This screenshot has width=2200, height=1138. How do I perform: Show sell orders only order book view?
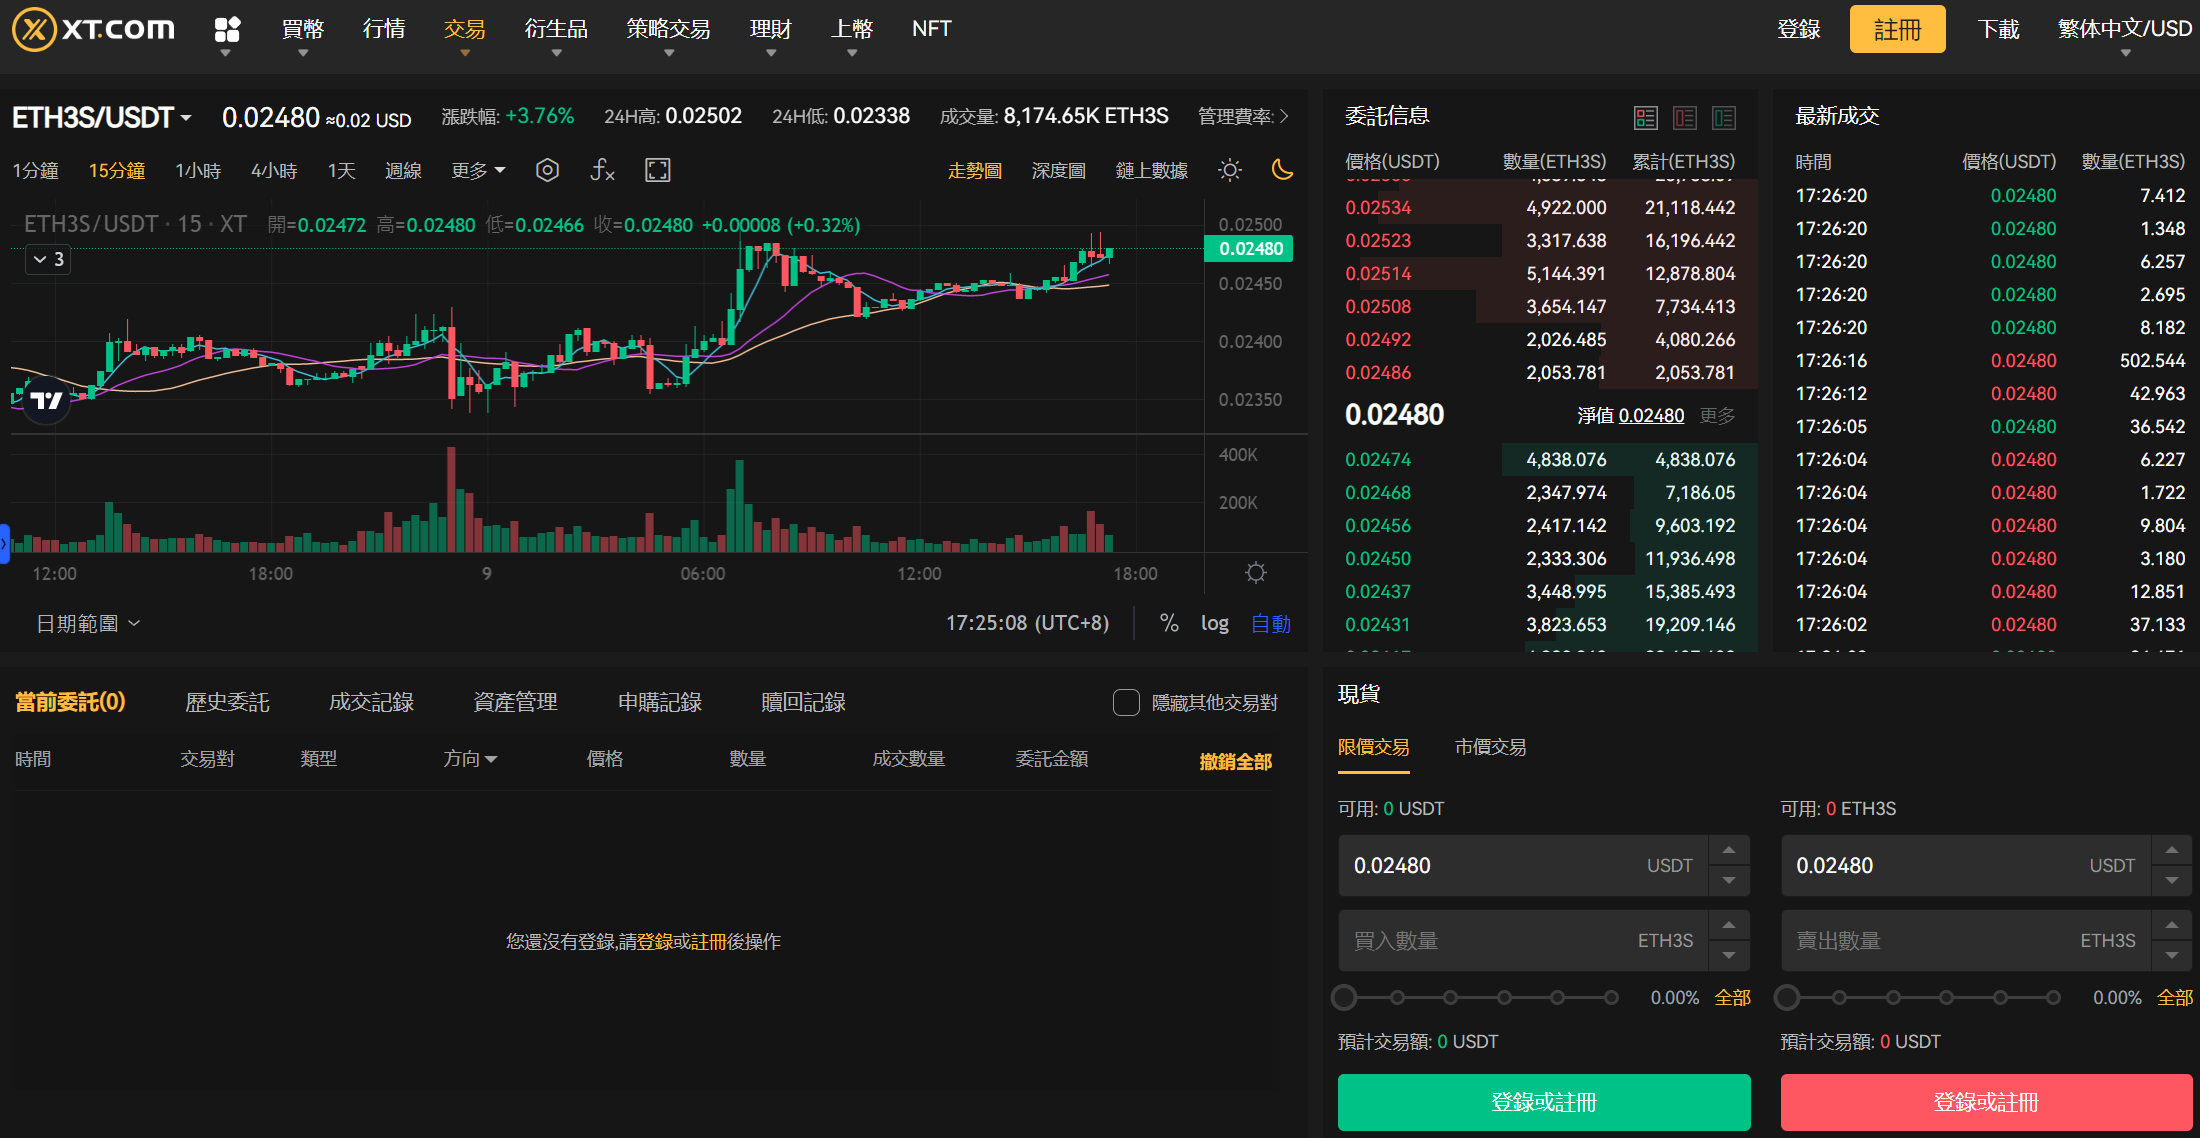[1685, 118]
